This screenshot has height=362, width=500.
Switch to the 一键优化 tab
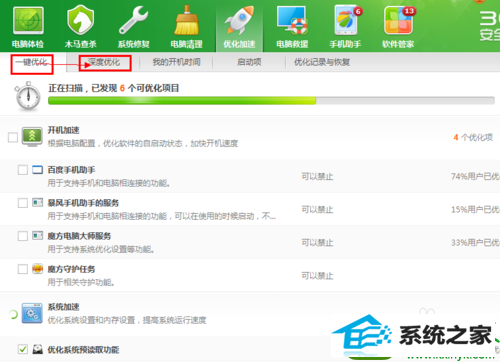[x=32, y=62]
